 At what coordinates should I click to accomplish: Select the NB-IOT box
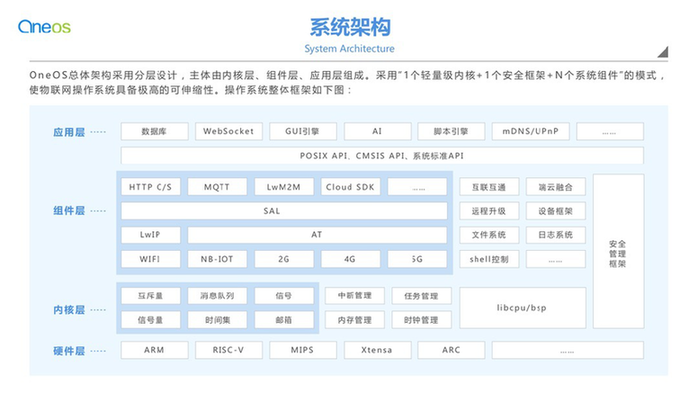217,259
